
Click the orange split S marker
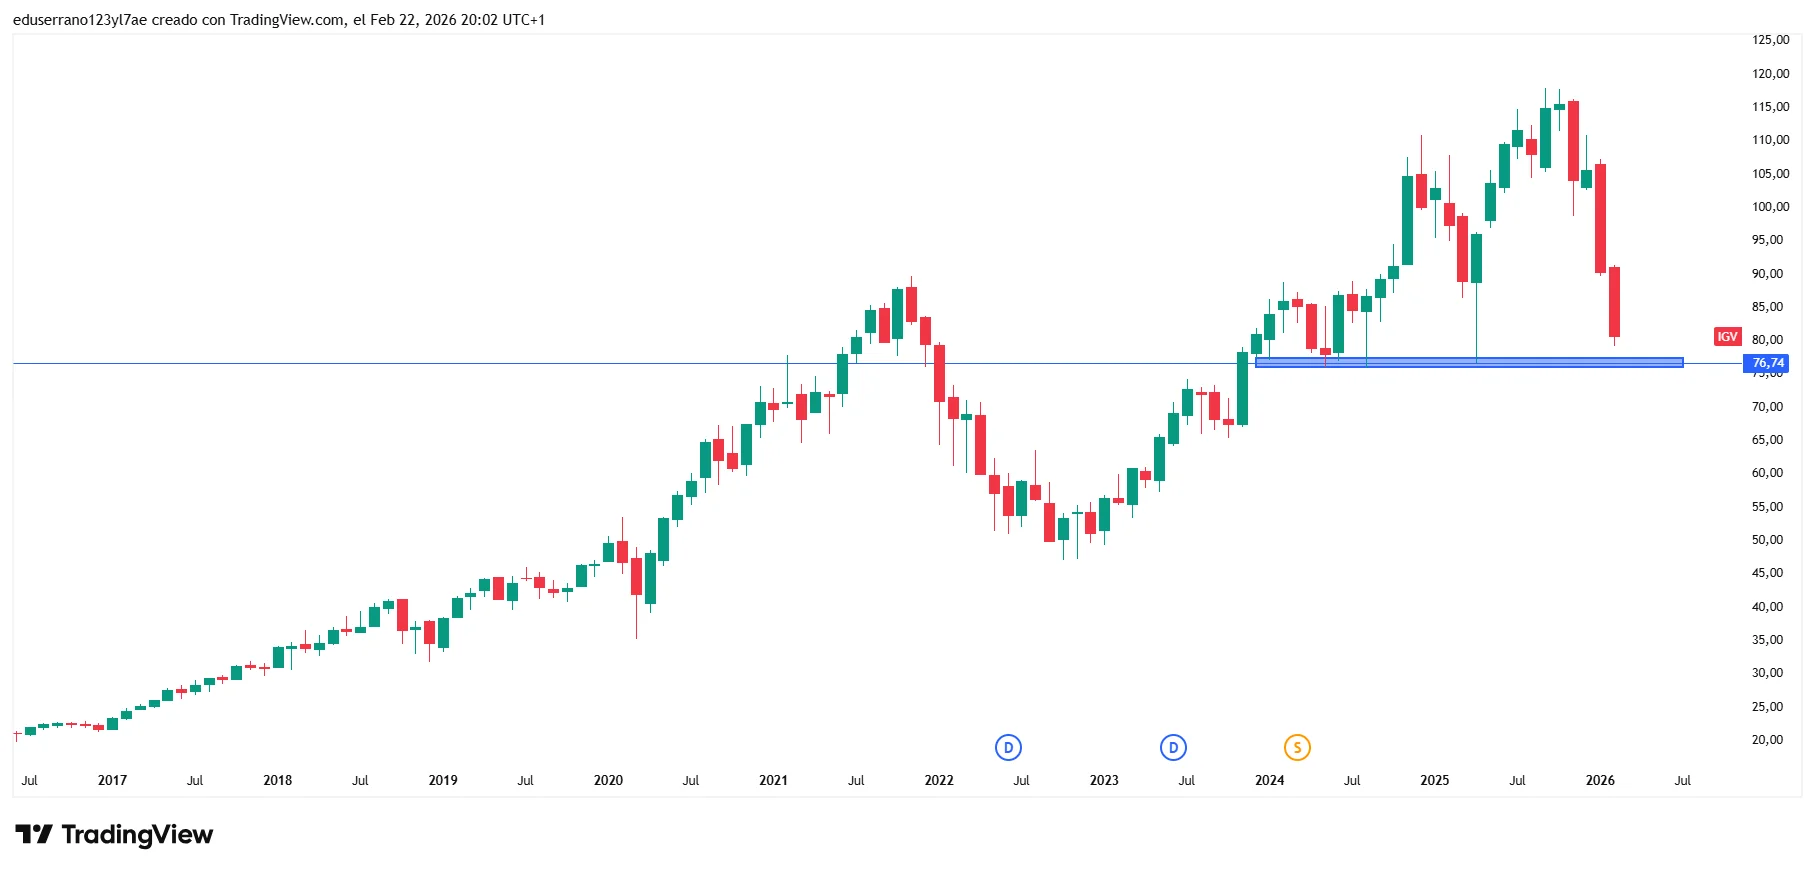click(1297, 747)
